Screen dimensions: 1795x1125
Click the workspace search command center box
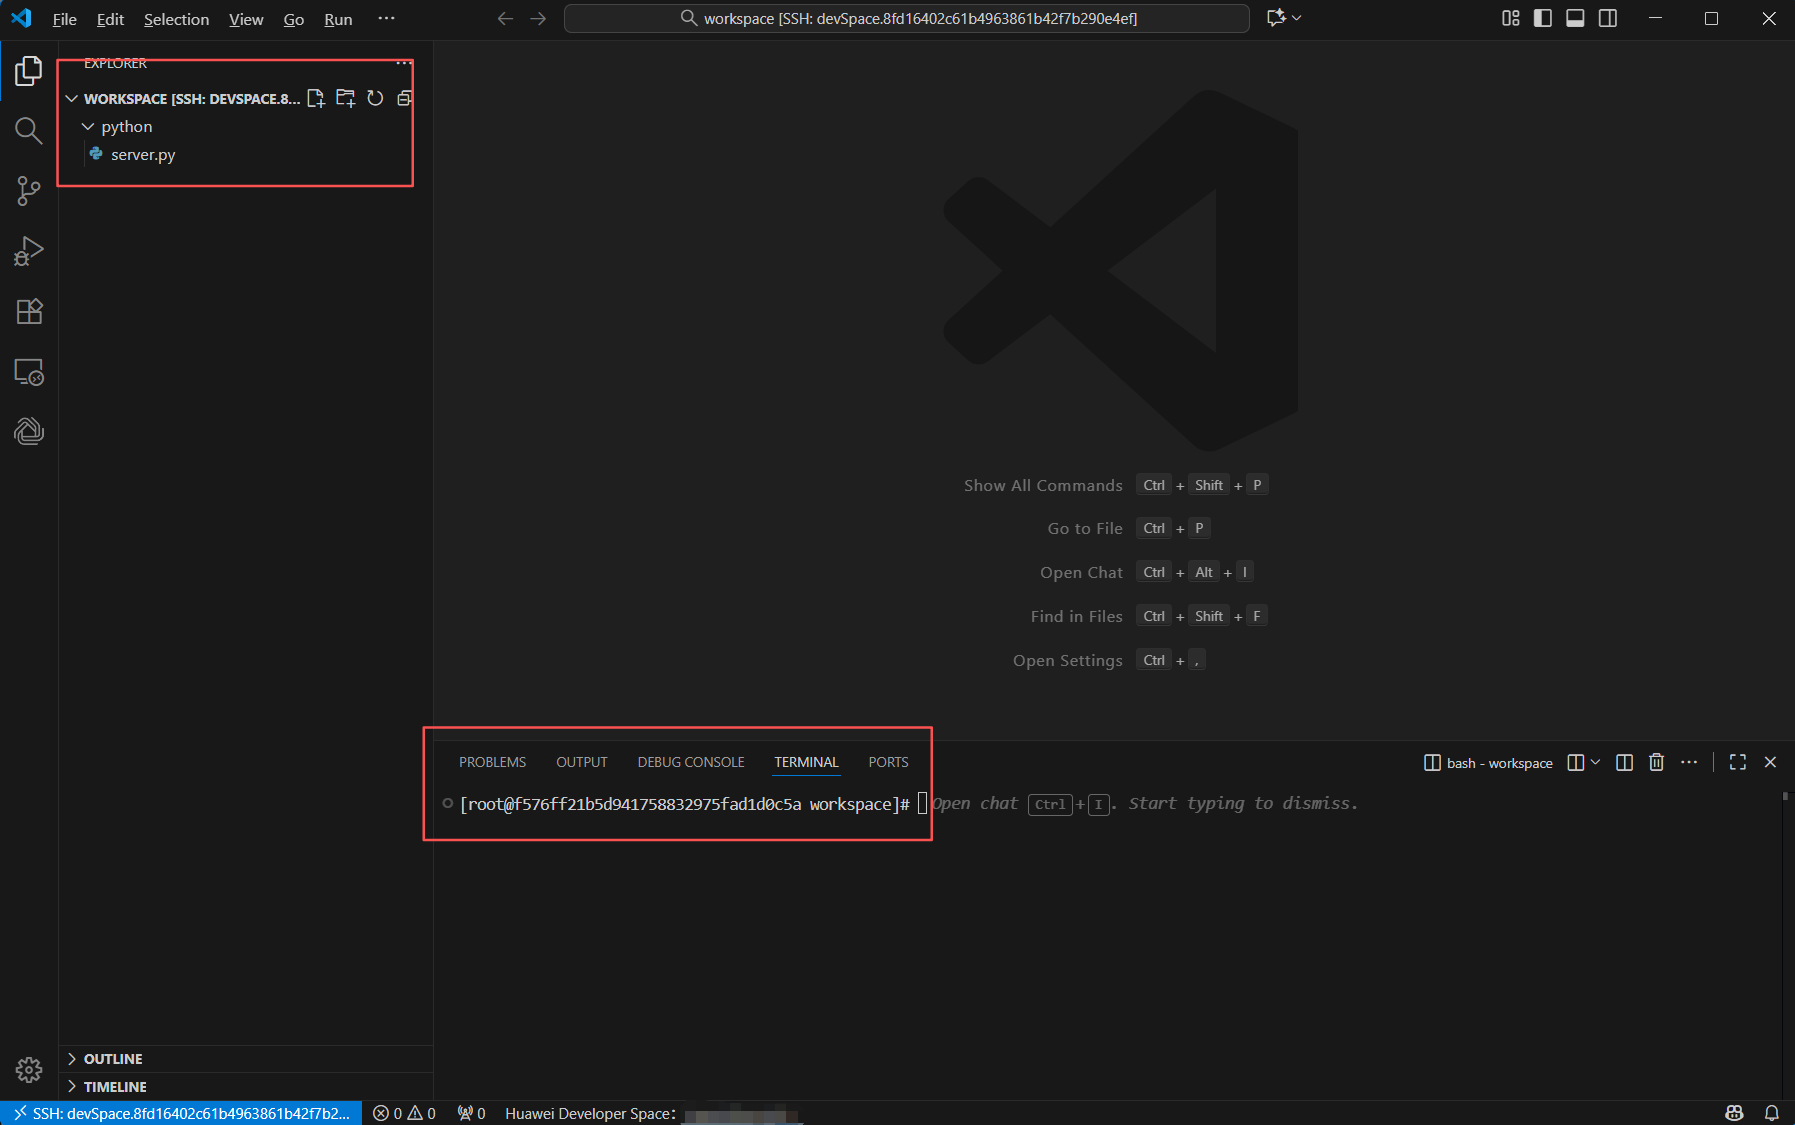[907, 18]
